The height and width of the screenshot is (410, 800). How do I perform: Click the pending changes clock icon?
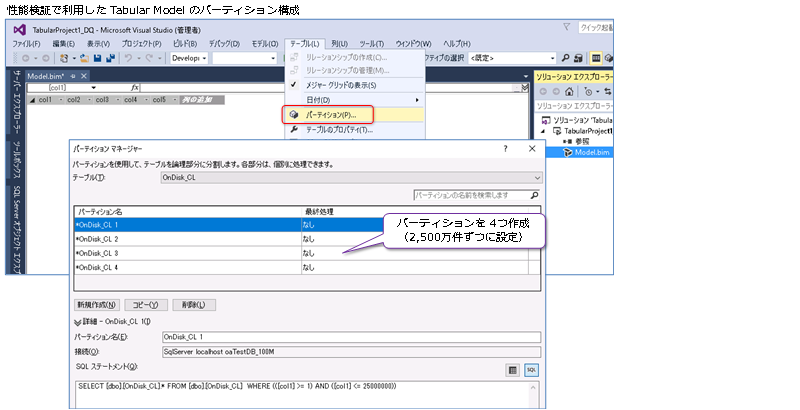588,92
